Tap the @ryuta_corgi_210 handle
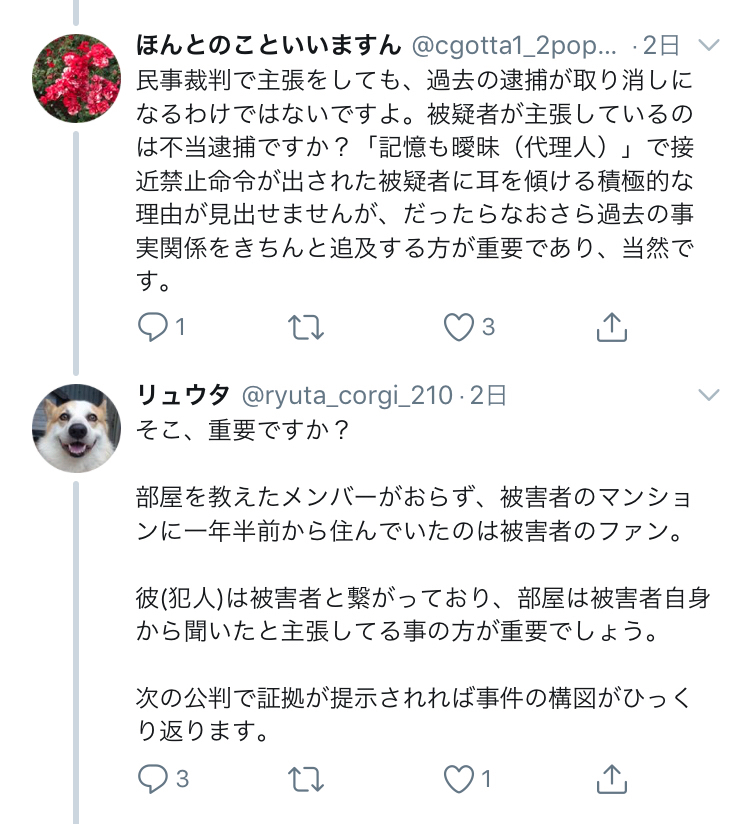This screenshot has height=824, width=750. (x=346, y=395)
